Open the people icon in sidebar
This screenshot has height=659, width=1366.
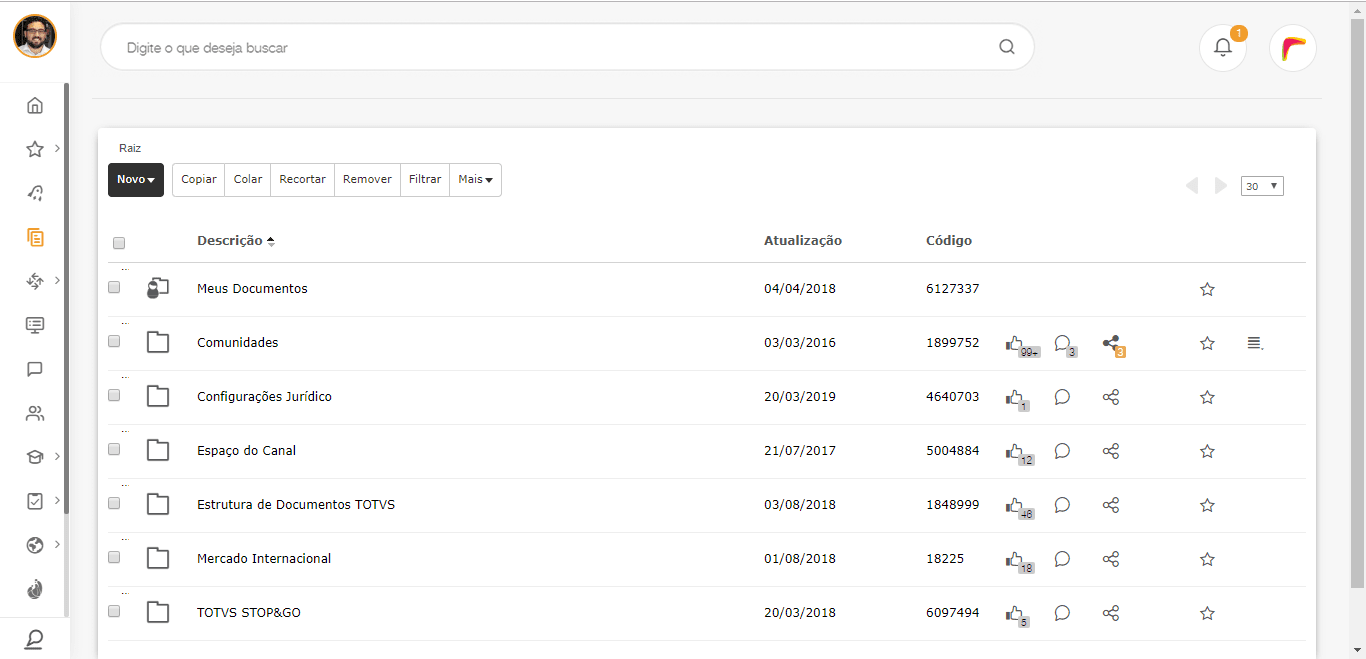coord(35,413)
